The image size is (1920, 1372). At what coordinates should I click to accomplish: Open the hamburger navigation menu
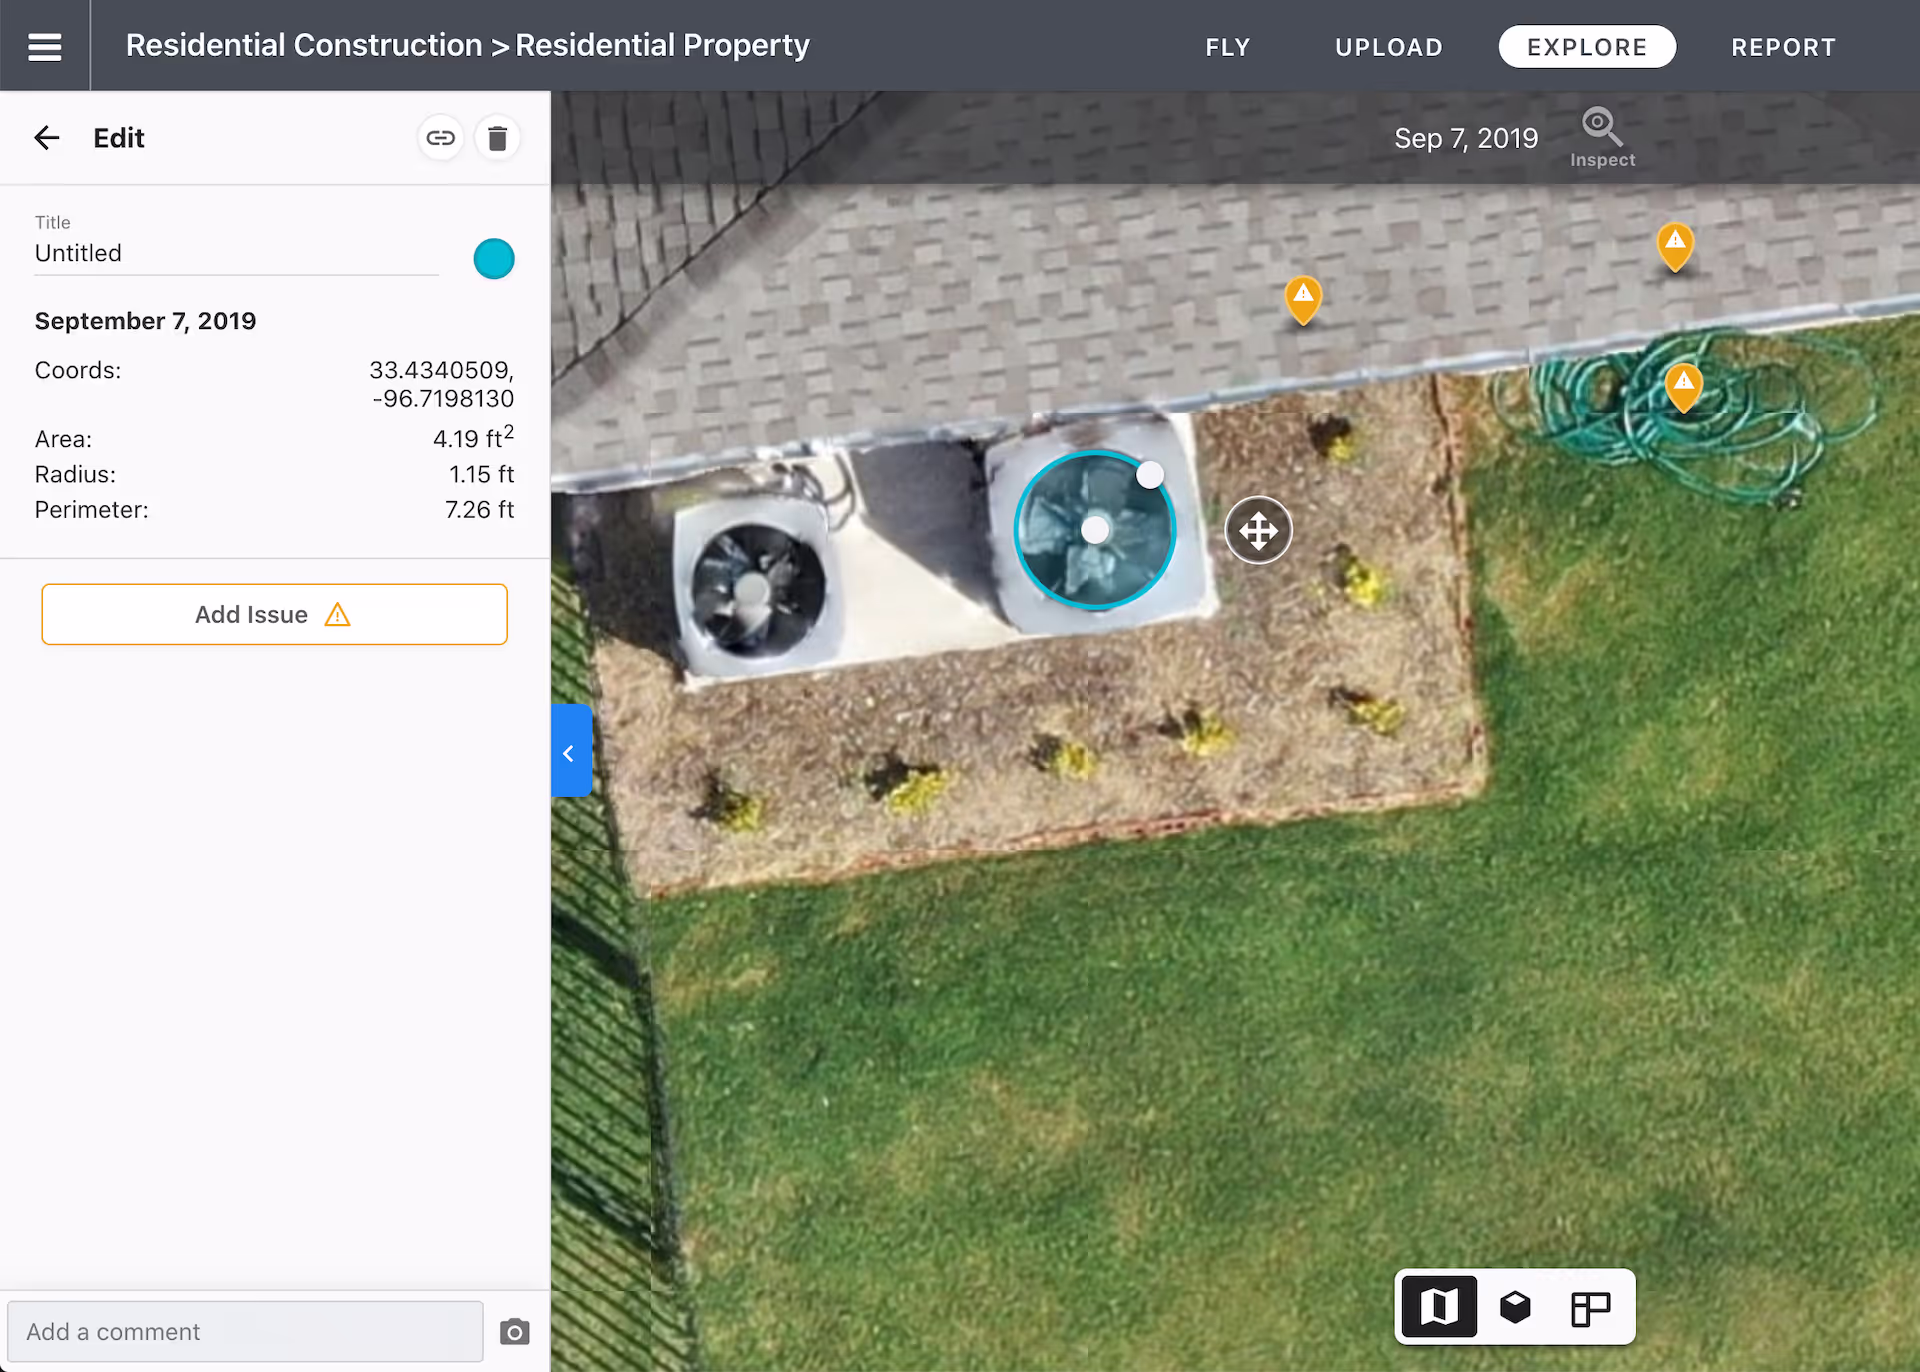pos(45,45)
